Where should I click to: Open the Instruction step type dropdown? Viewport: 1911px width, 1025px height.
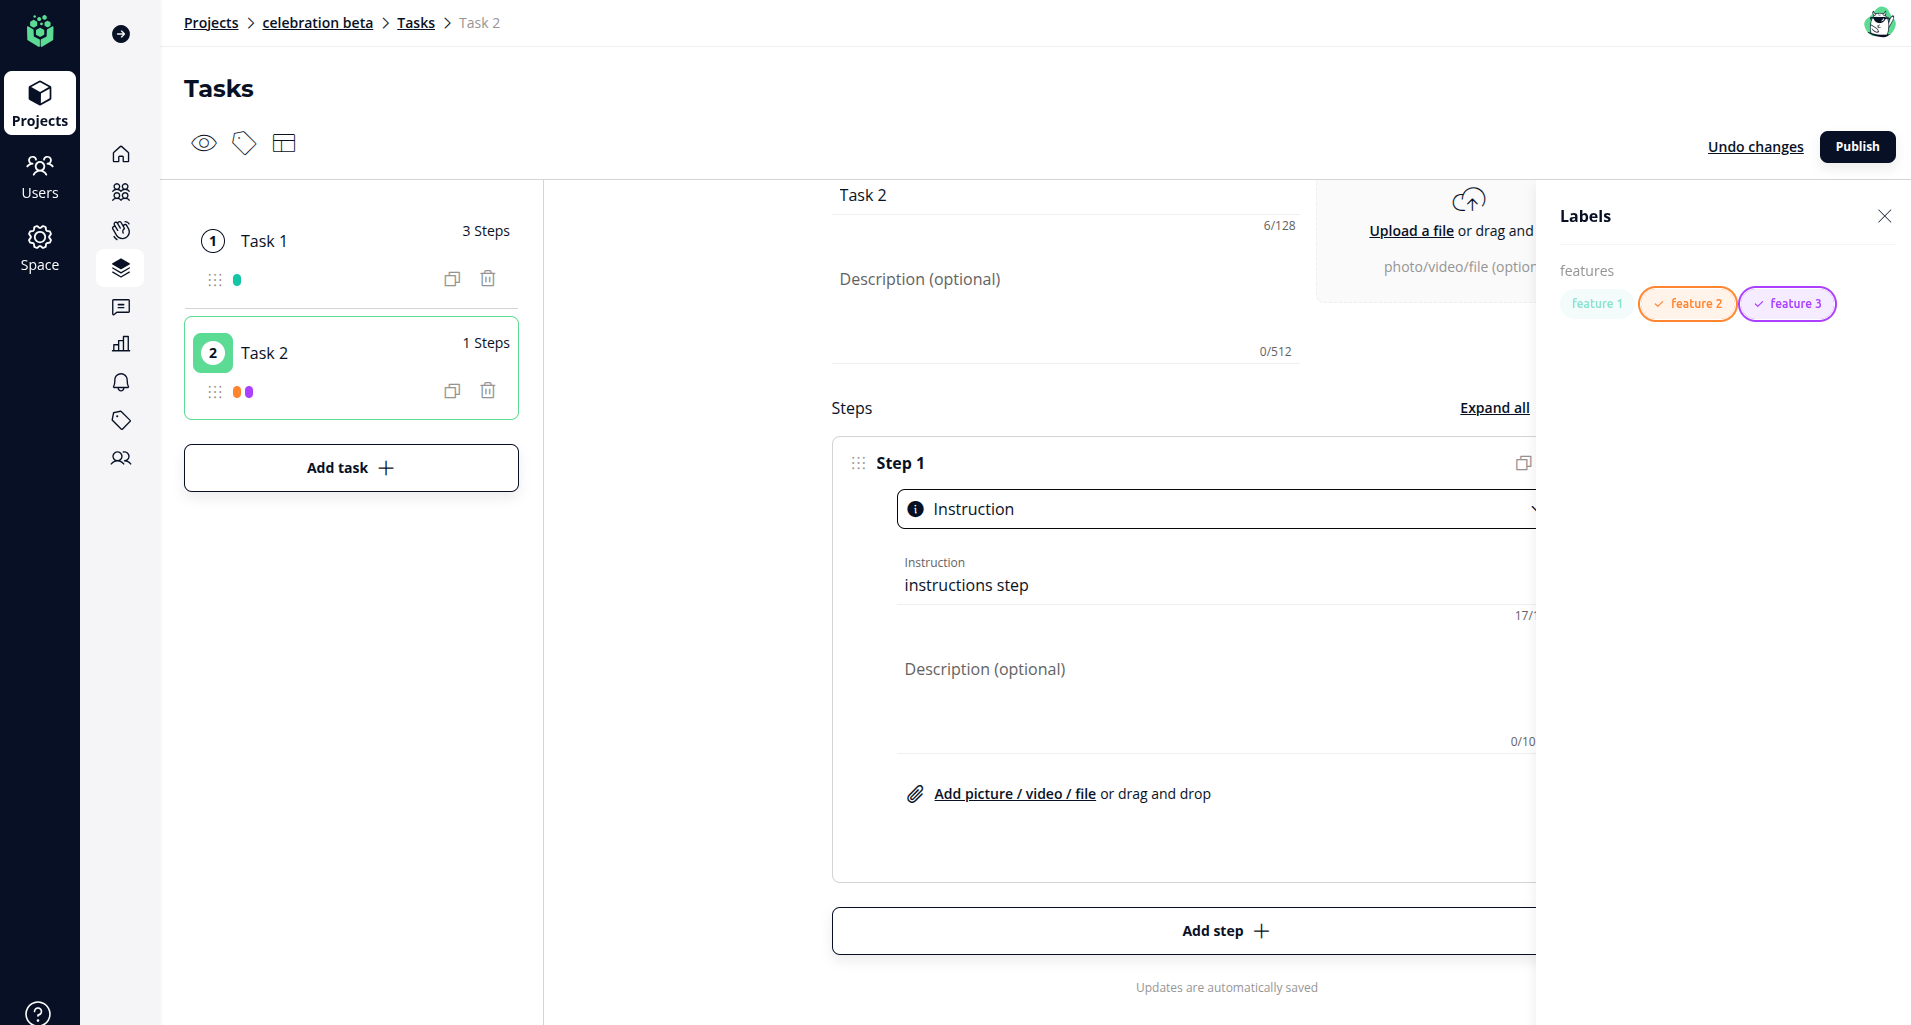(x=1215, y=509)
